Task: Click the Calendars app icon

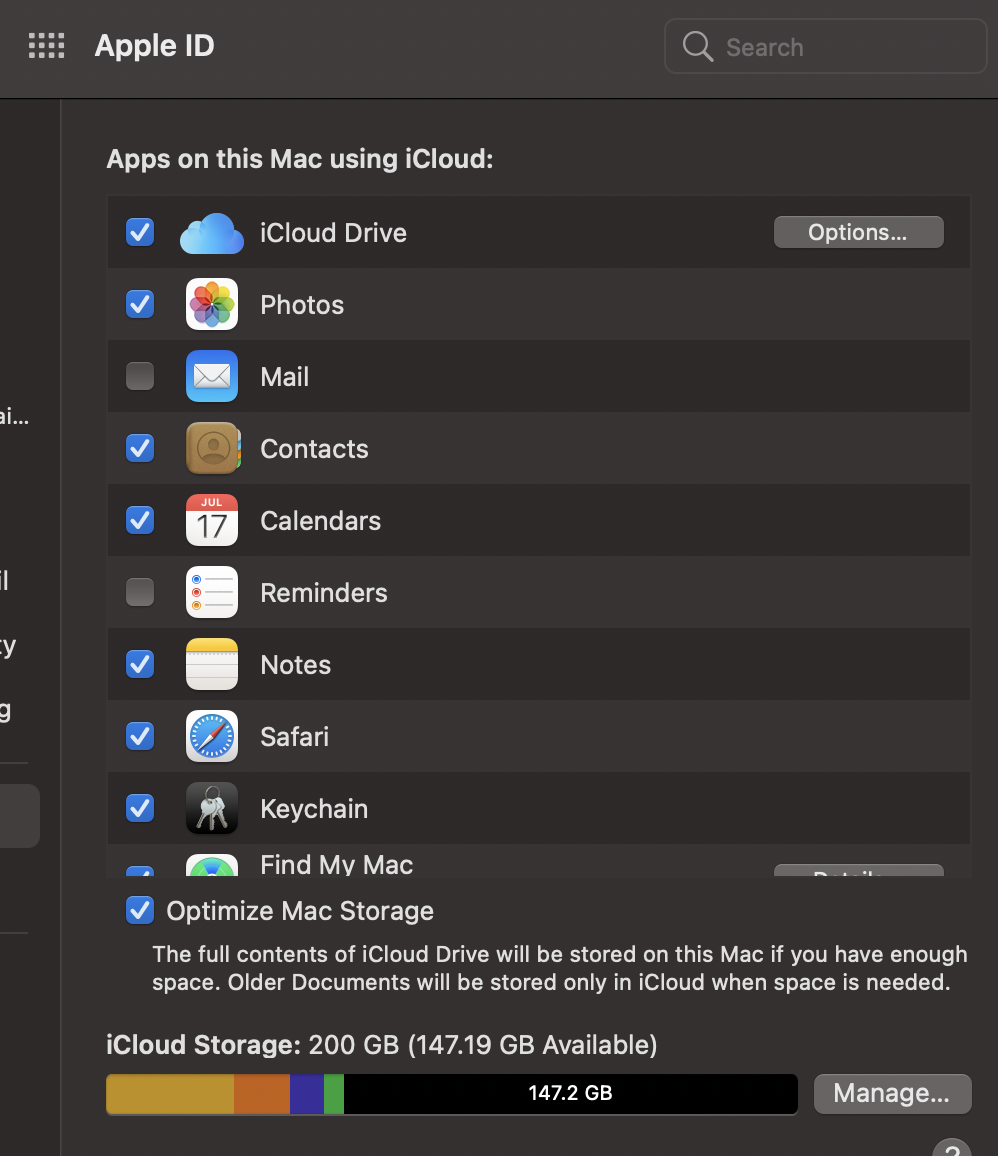Action: [212, 520]
